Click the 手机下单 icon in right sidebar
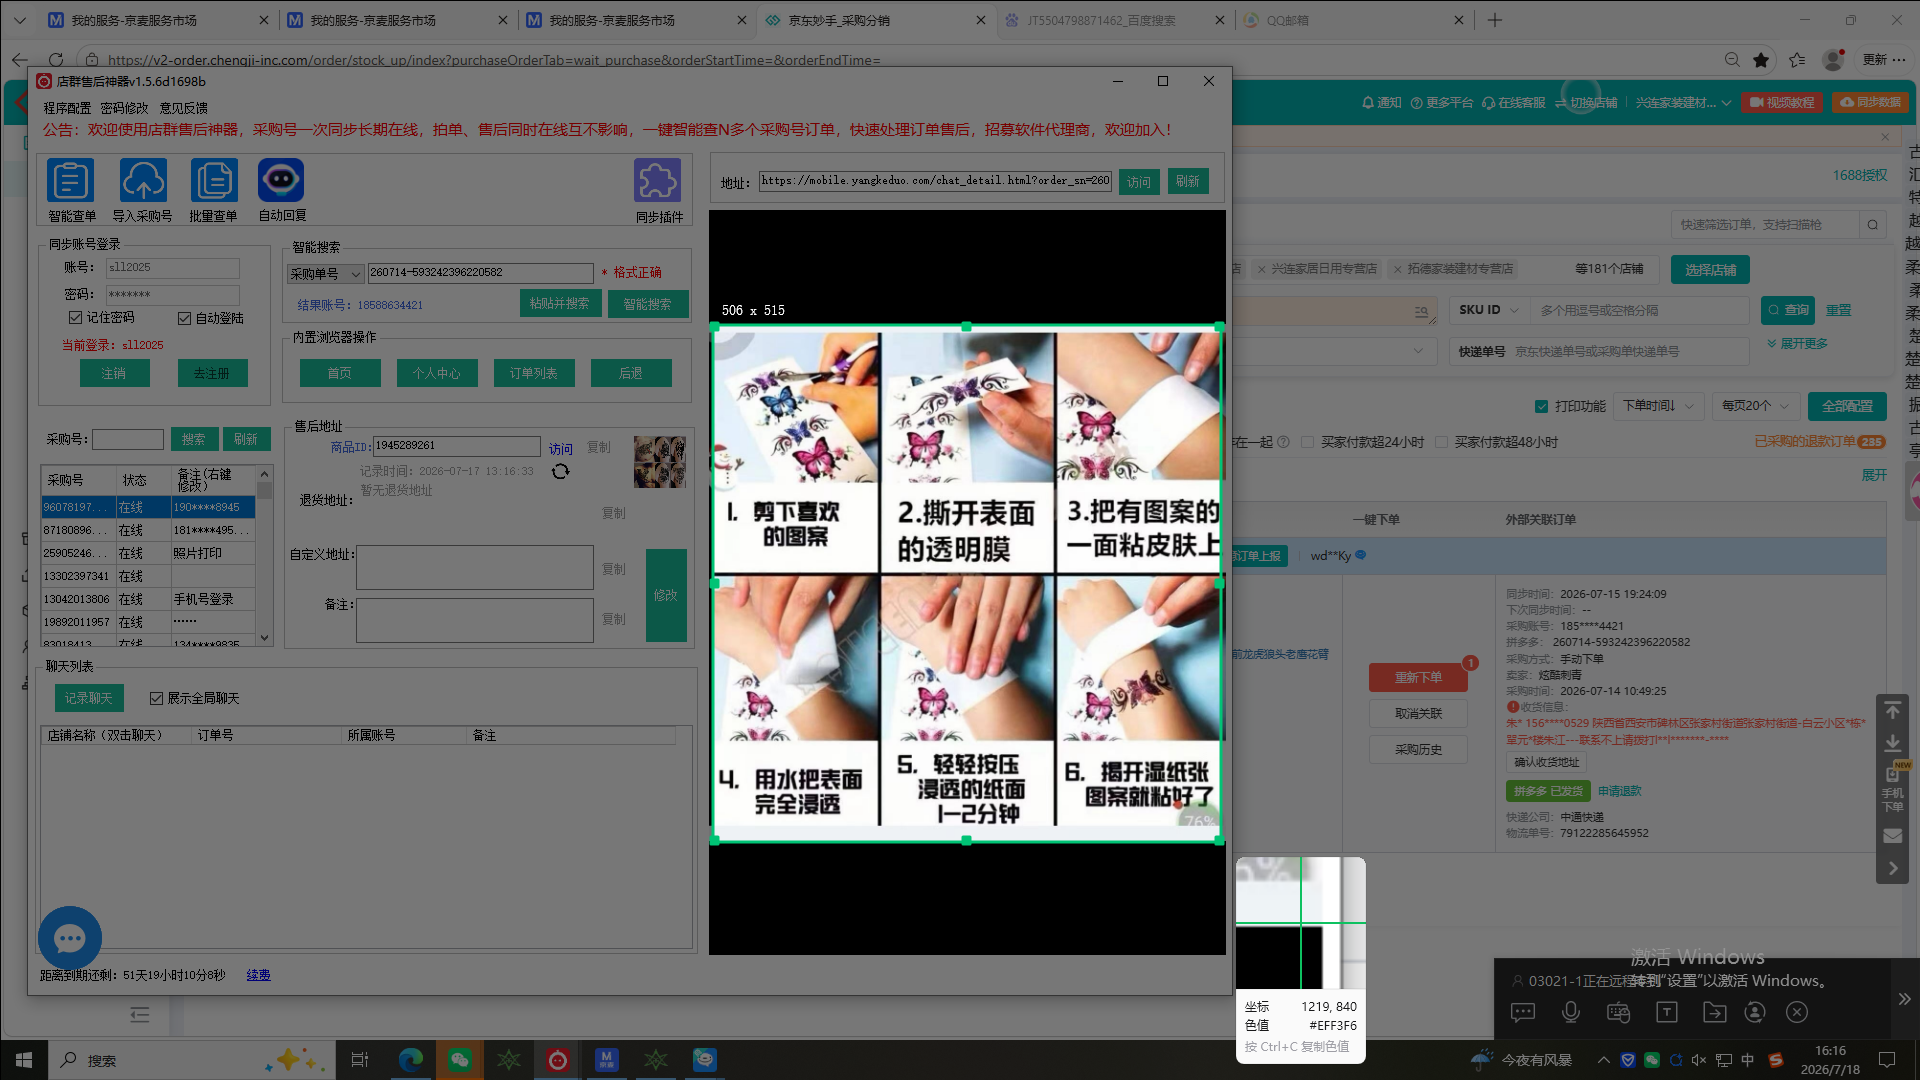This screenshot has height=1080, width=1920. click(x=1893, y=788)
